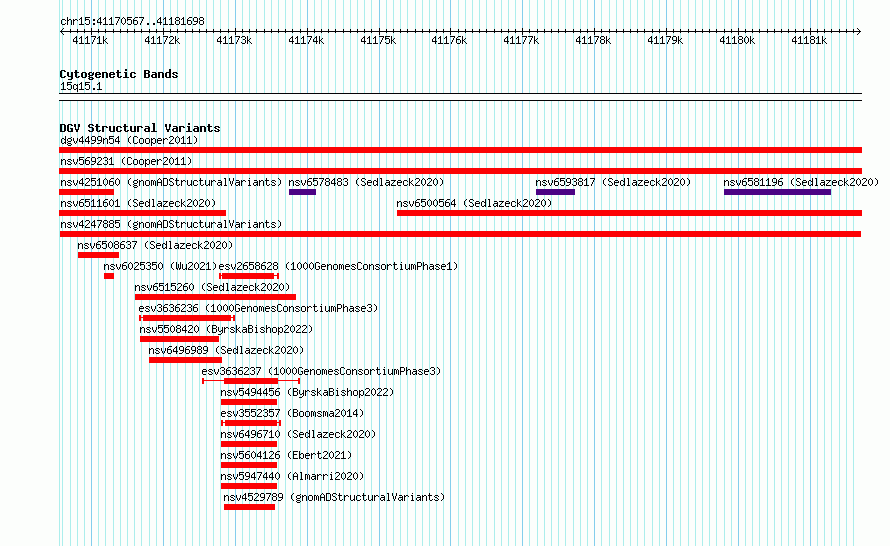The width and height of the screenshot is (890, 546).
Task: Click the red bar under nsv6496989
Action: point(185,360)
